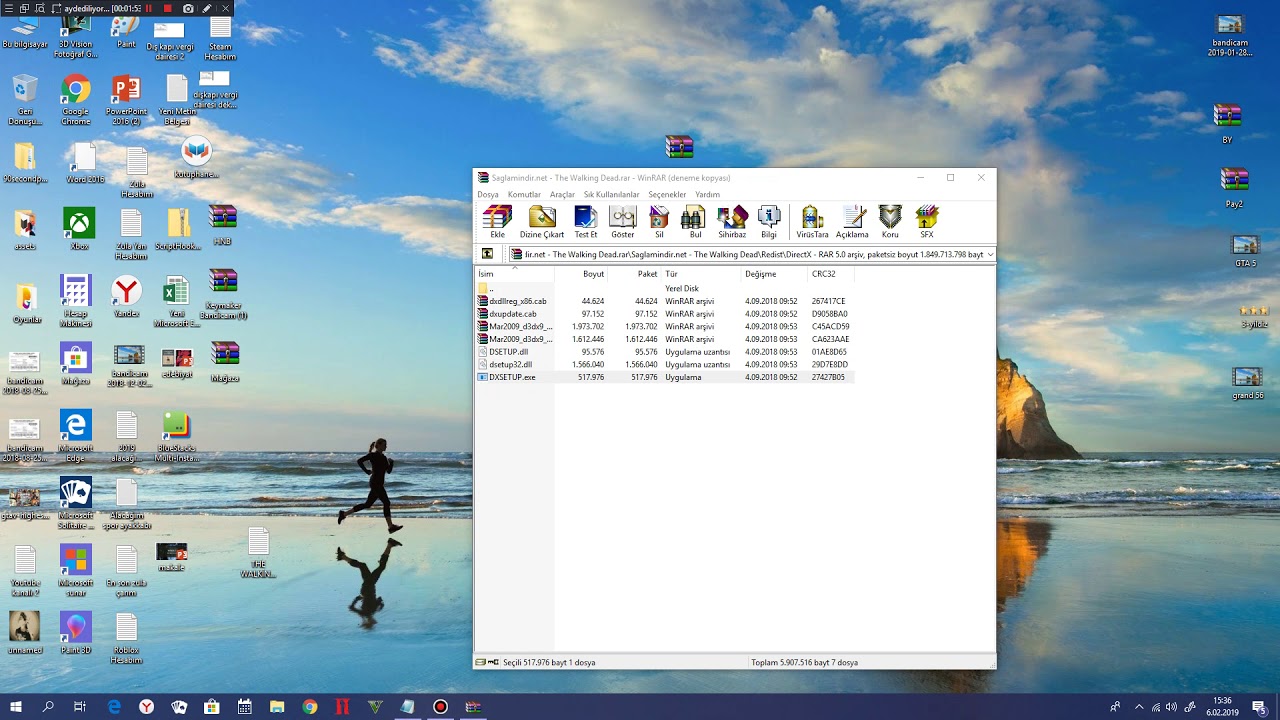1280x720 pixels.
Task: Click the taskbar search magnifier icon
Action: pos(48,706)
